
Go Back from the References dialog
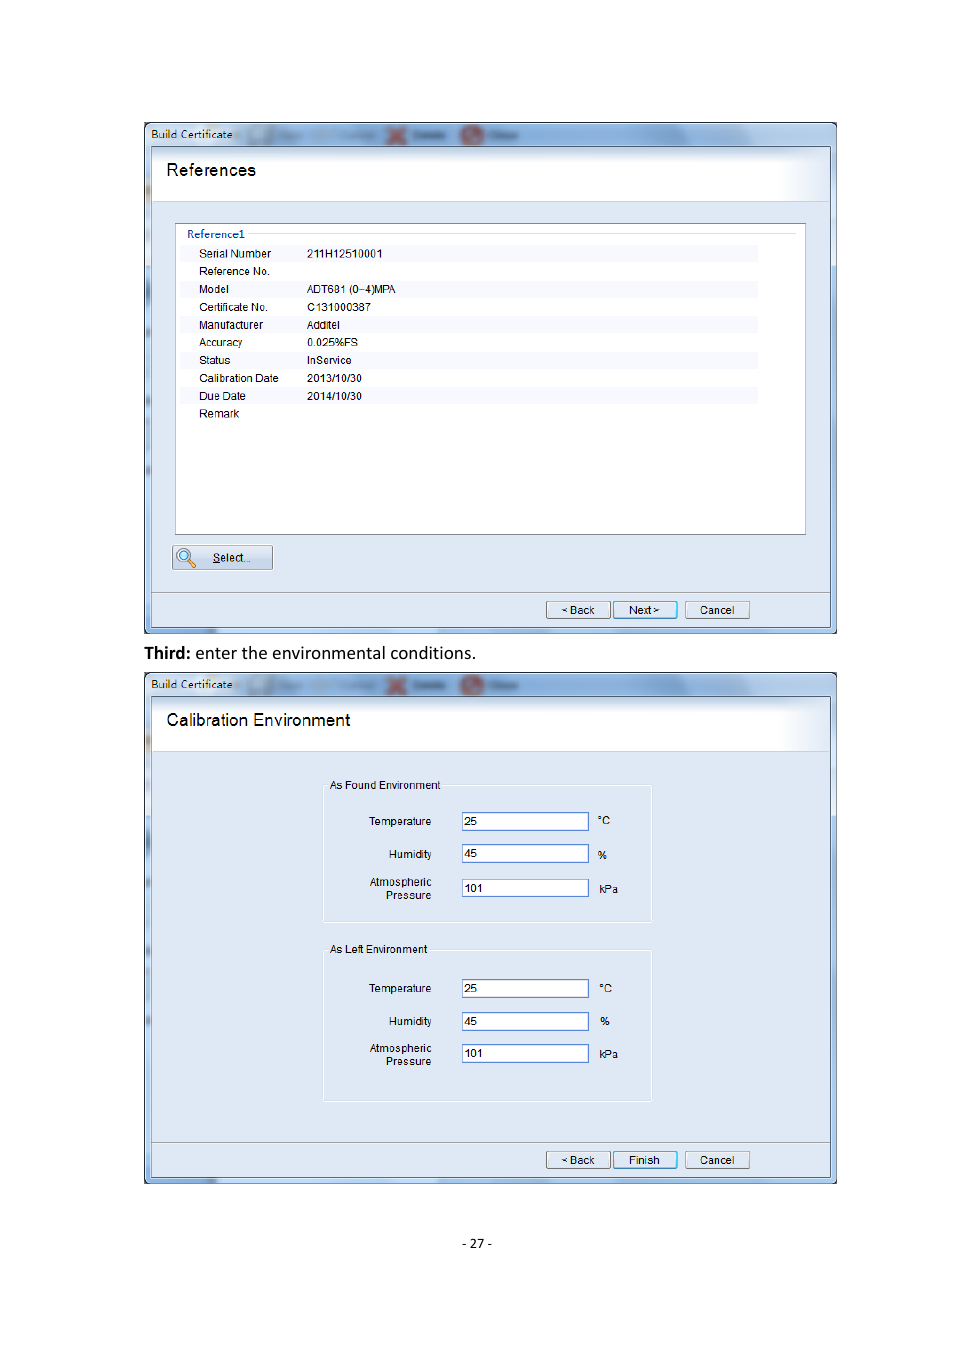[x=578, y=610]
